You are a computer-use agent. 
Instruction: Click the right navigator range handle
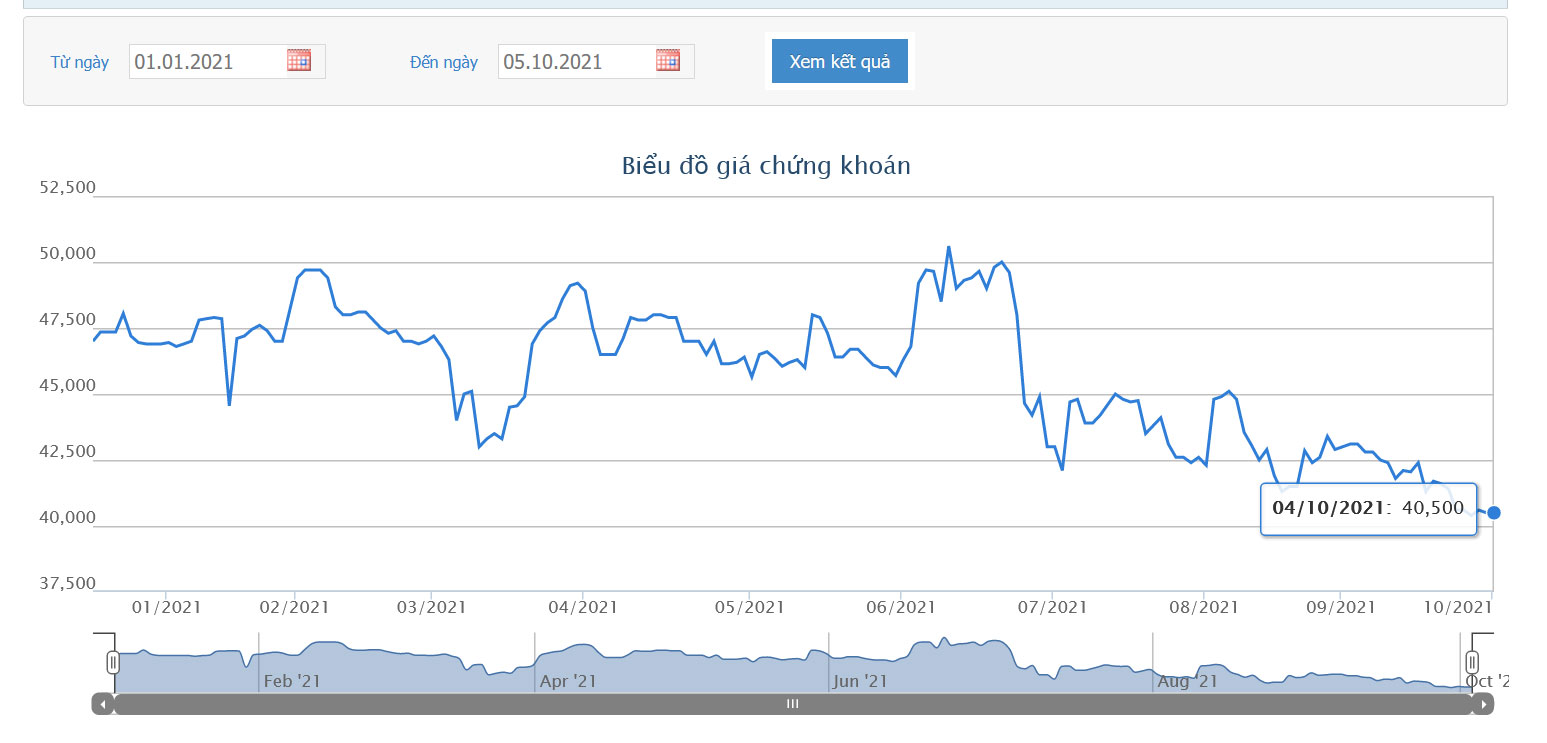(x=1472, y=661)
